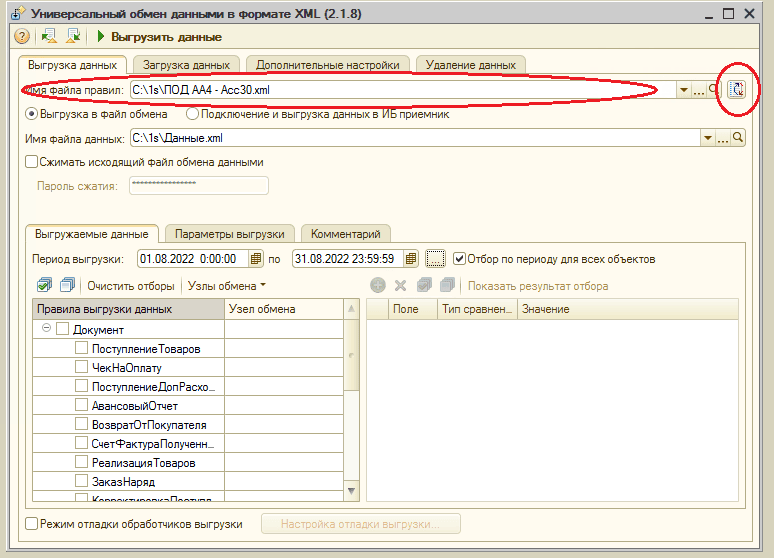The width and height of the screenshot is (774, 558).
Task: Collapse the Документ tree node
Action: click(x=46, y=329)
